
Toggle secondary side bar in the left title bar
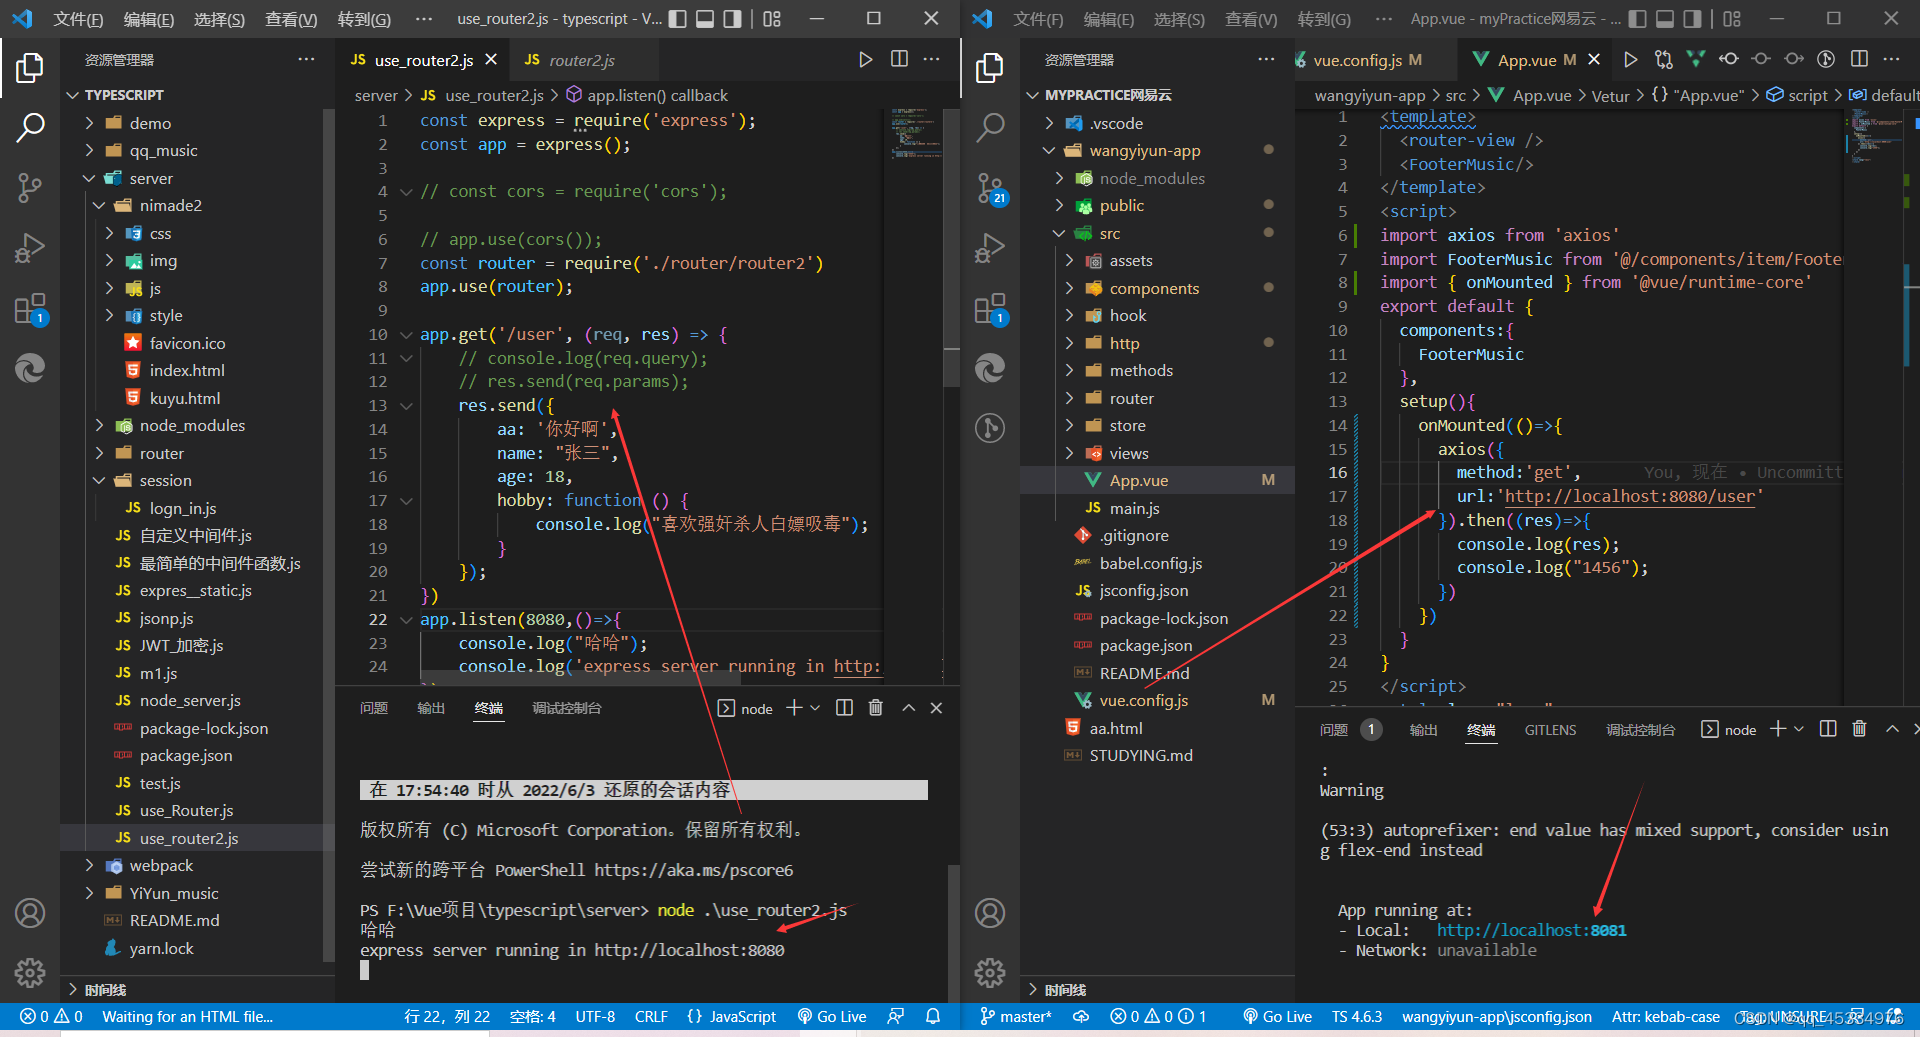[733, 18]
